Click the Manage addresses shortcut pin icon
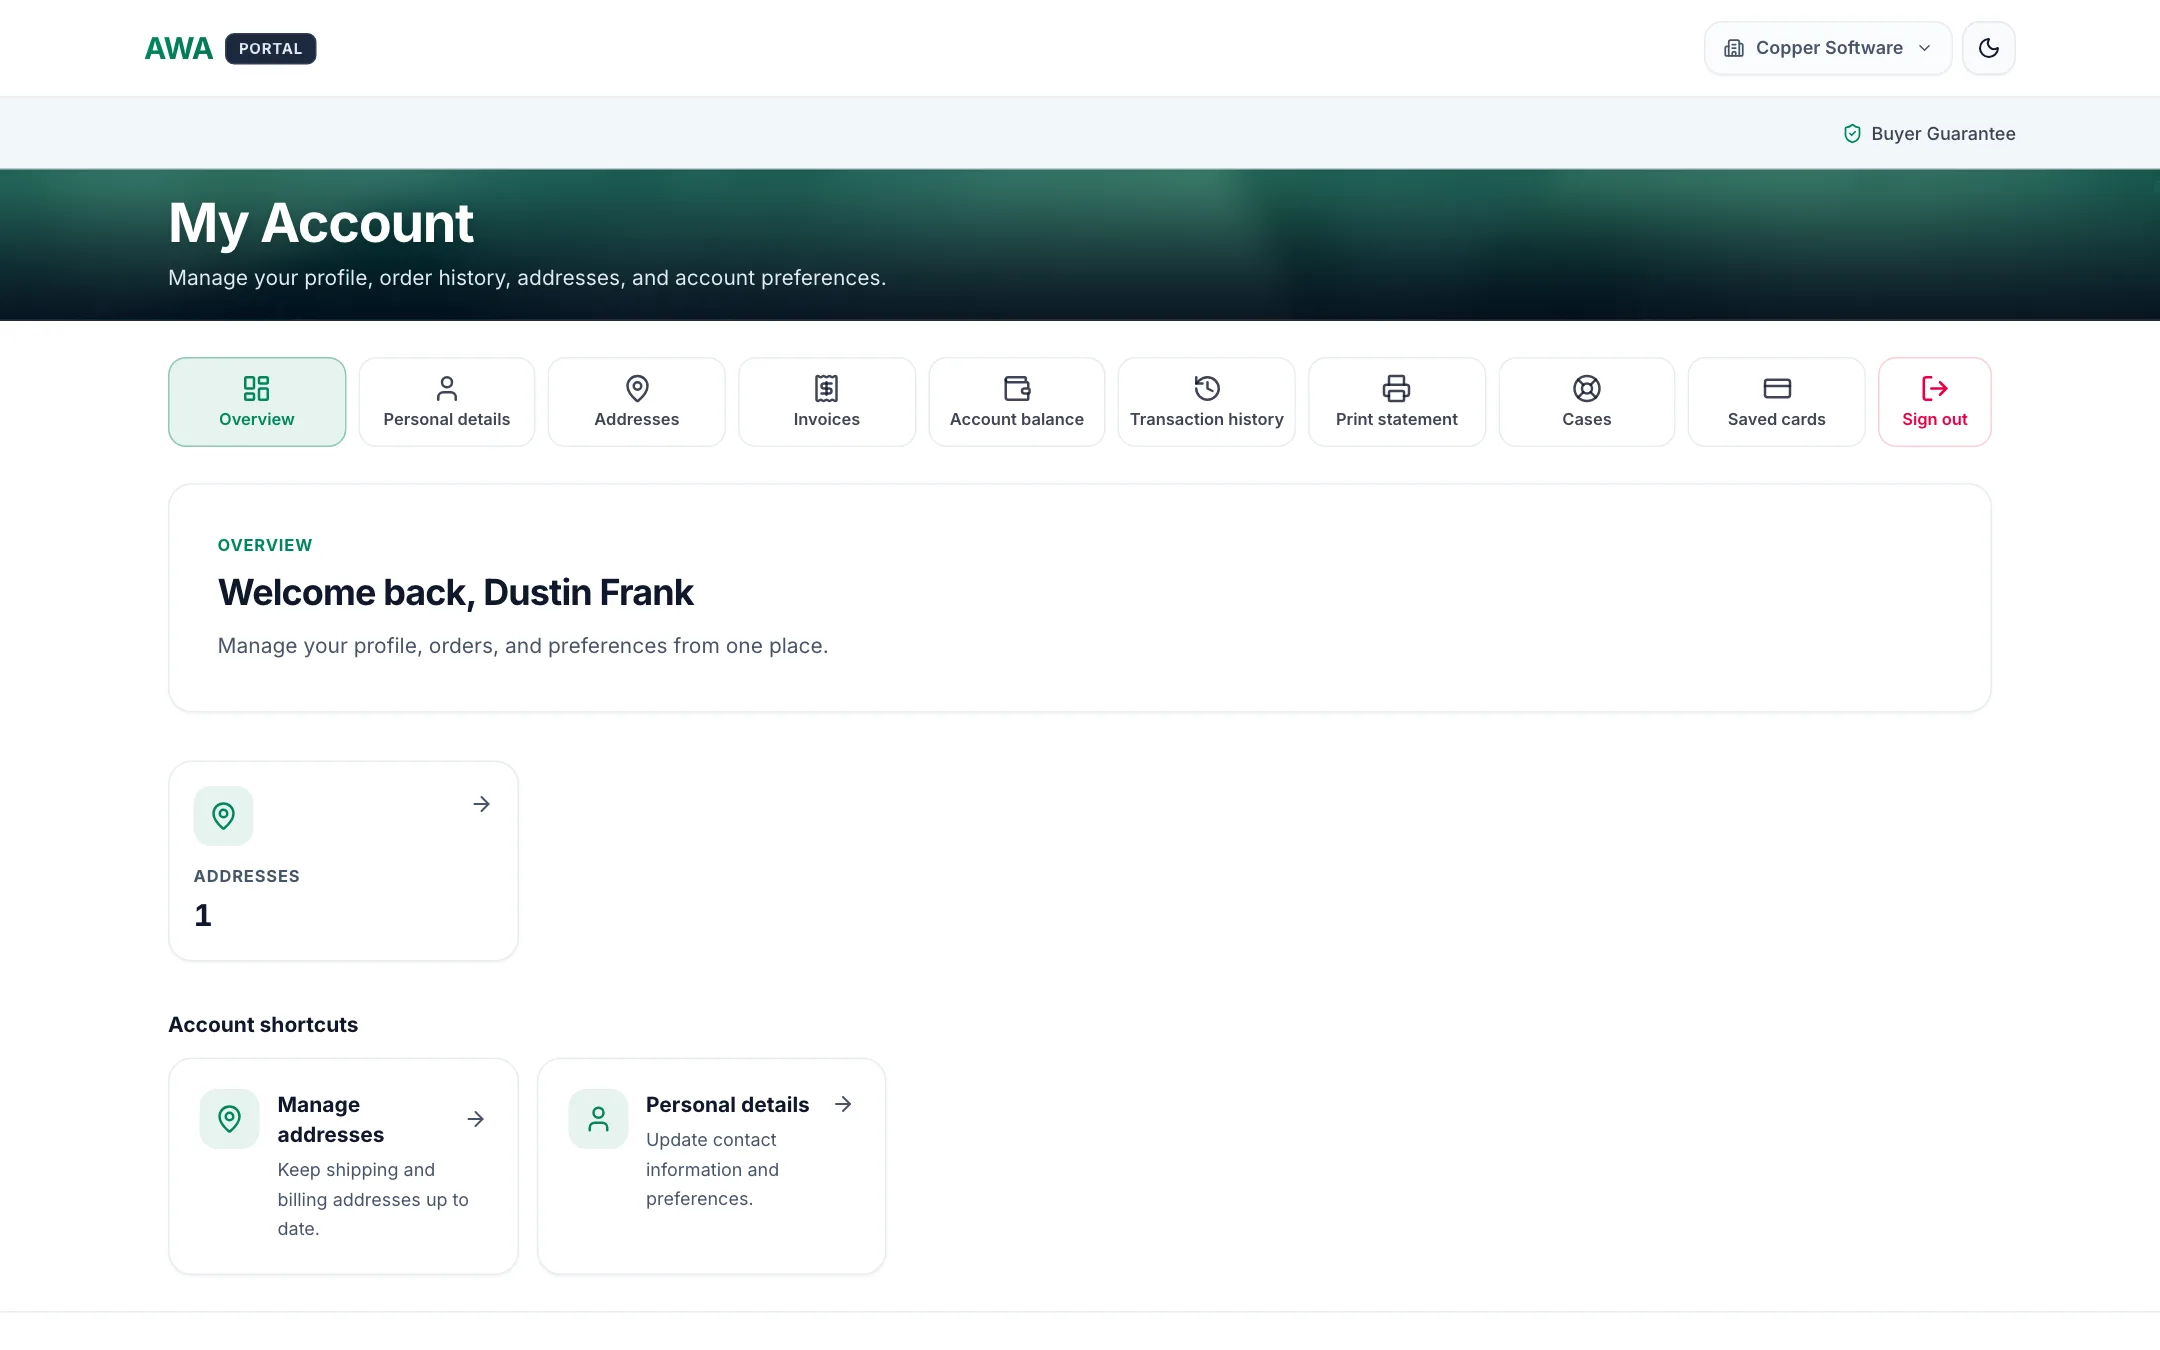 coord(230,1119)
